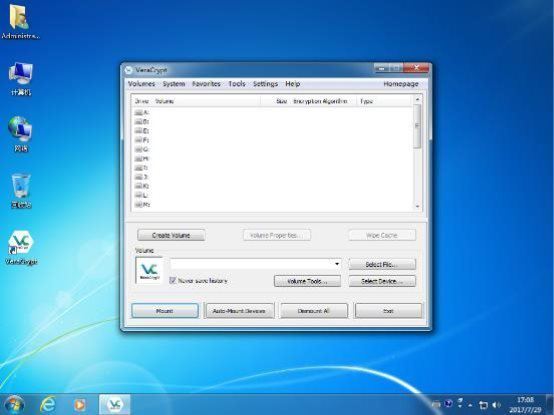This screenshot has width=554, height=415.
Task: Click the Exit button
Action: pyautogui.click(x=388, y=311)
